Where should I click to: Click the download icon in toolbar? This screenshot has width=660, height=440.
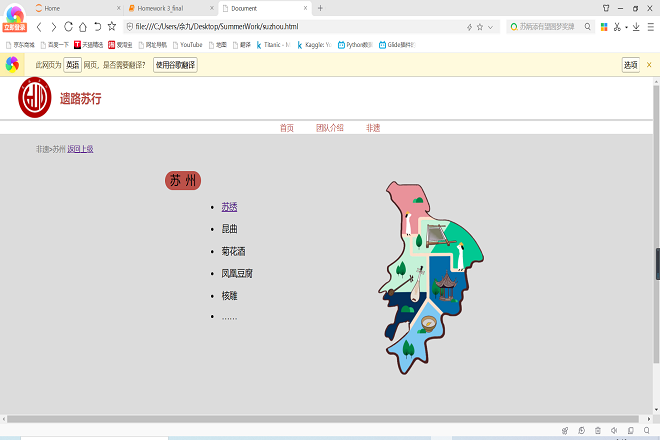click(637, 26)
